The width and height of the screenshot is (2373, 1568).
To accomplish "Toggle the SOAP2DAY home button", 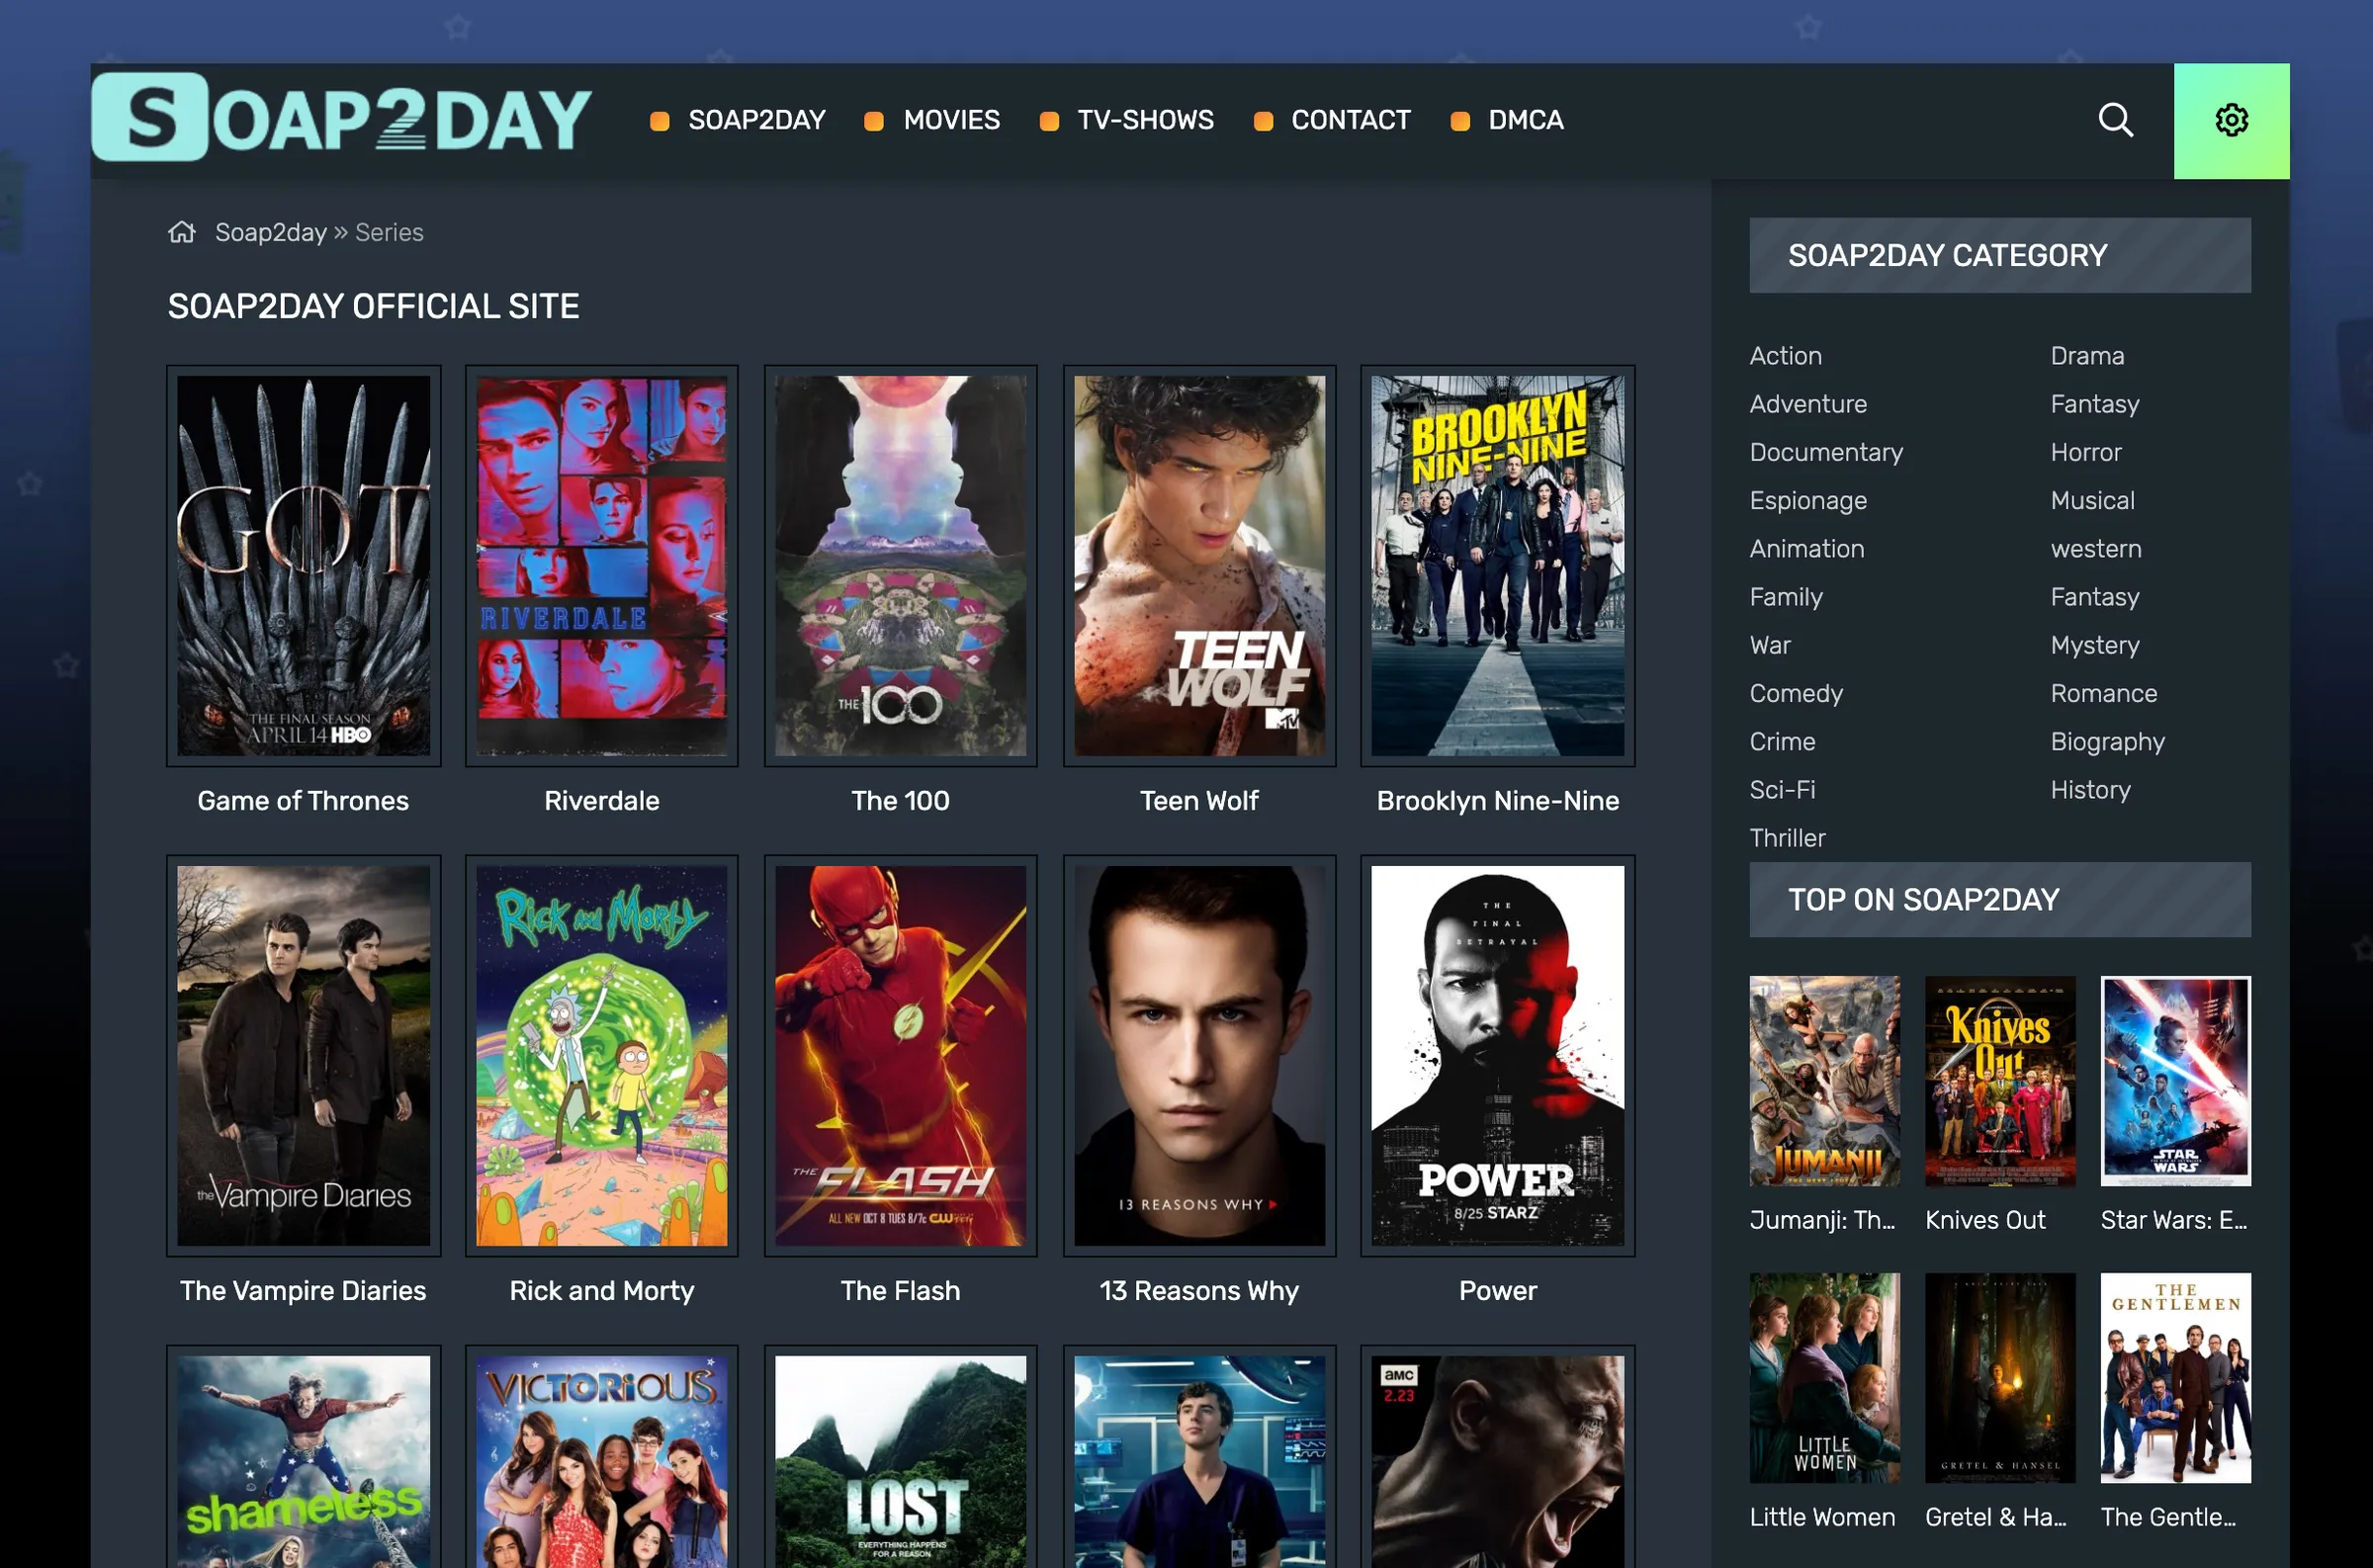I will coord(754,119).
